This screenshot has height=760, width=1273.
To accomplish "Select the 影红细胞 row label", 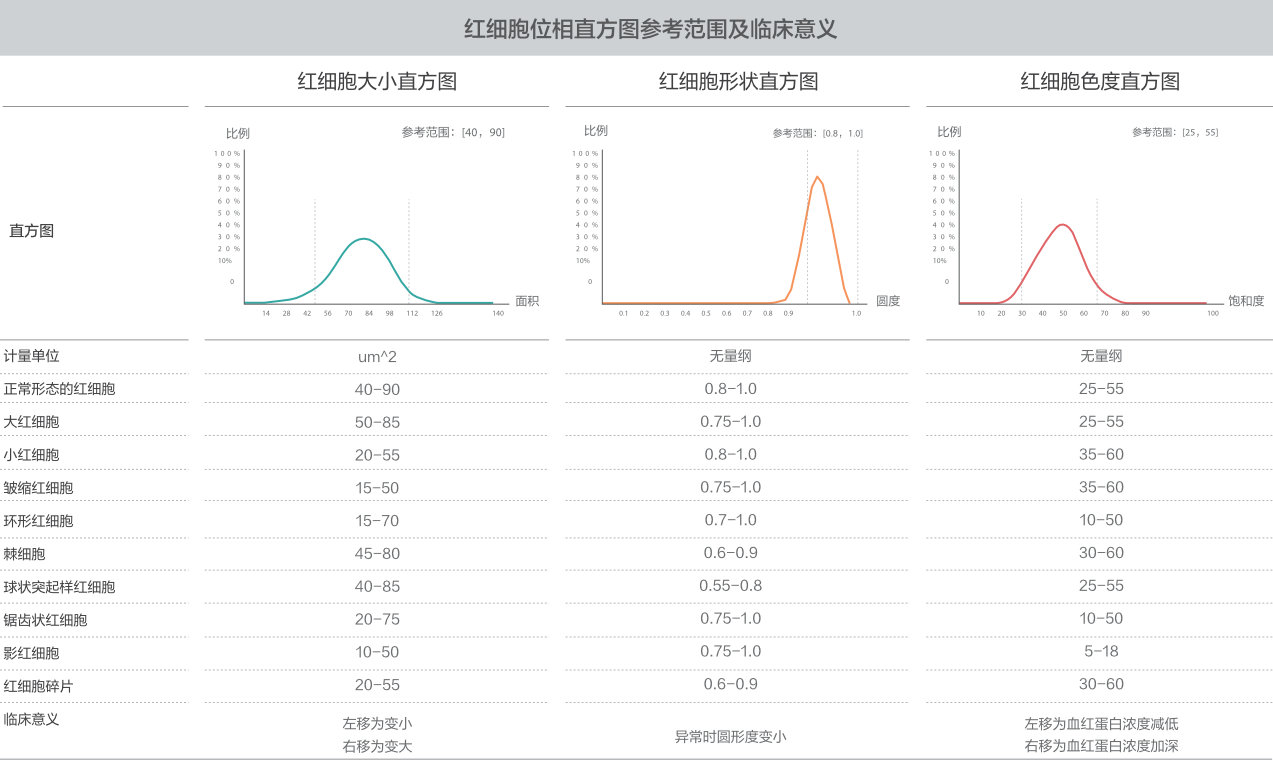I will (x=31, y=653).
